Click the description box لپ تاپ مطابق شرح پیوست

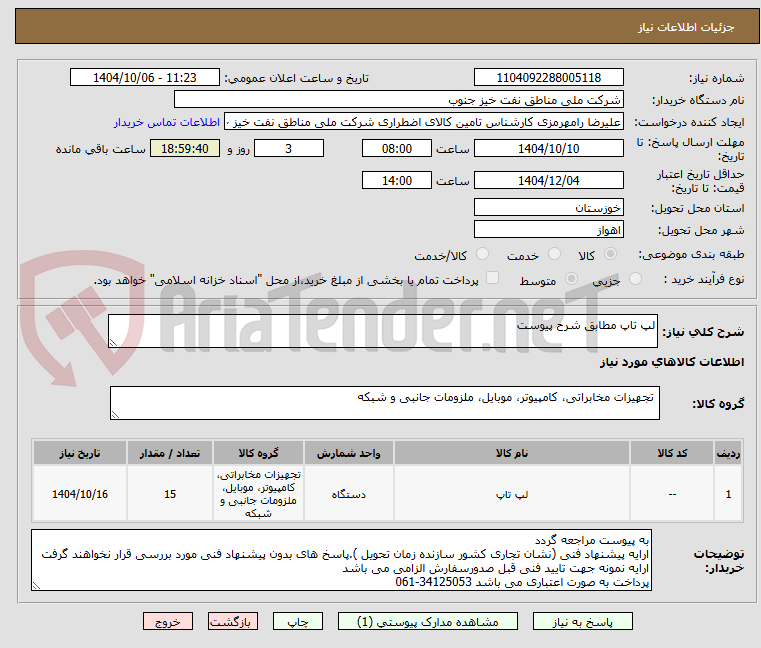tap(382, 331)
